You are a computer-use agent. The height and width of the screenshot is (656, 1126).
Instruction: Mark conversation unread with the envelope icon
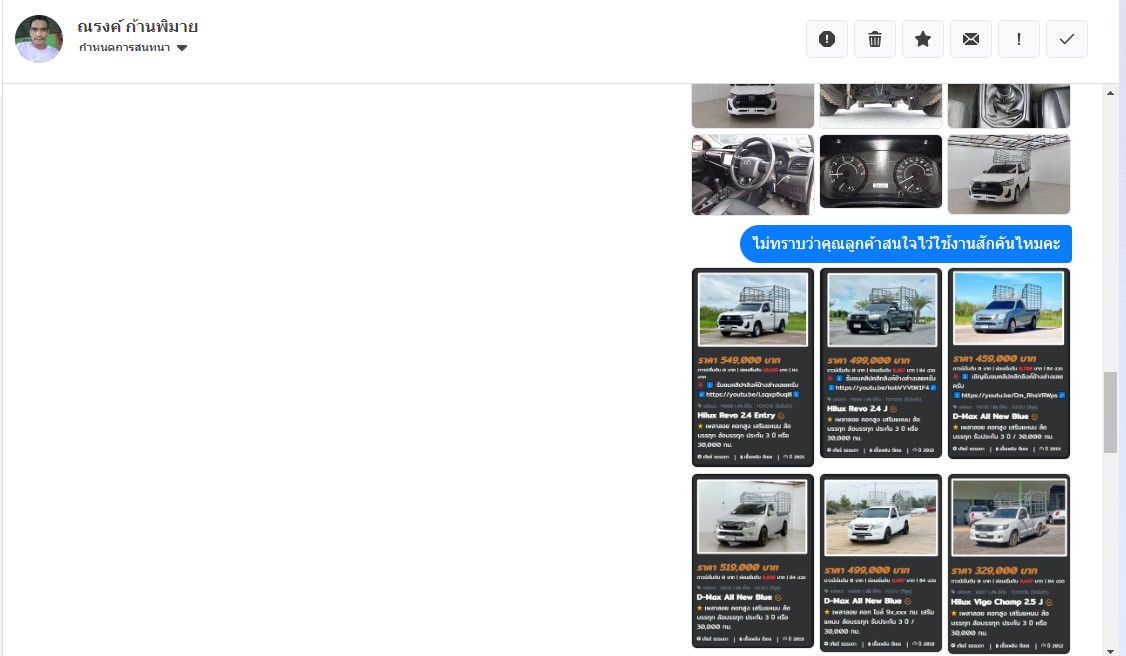pos(971,39)
